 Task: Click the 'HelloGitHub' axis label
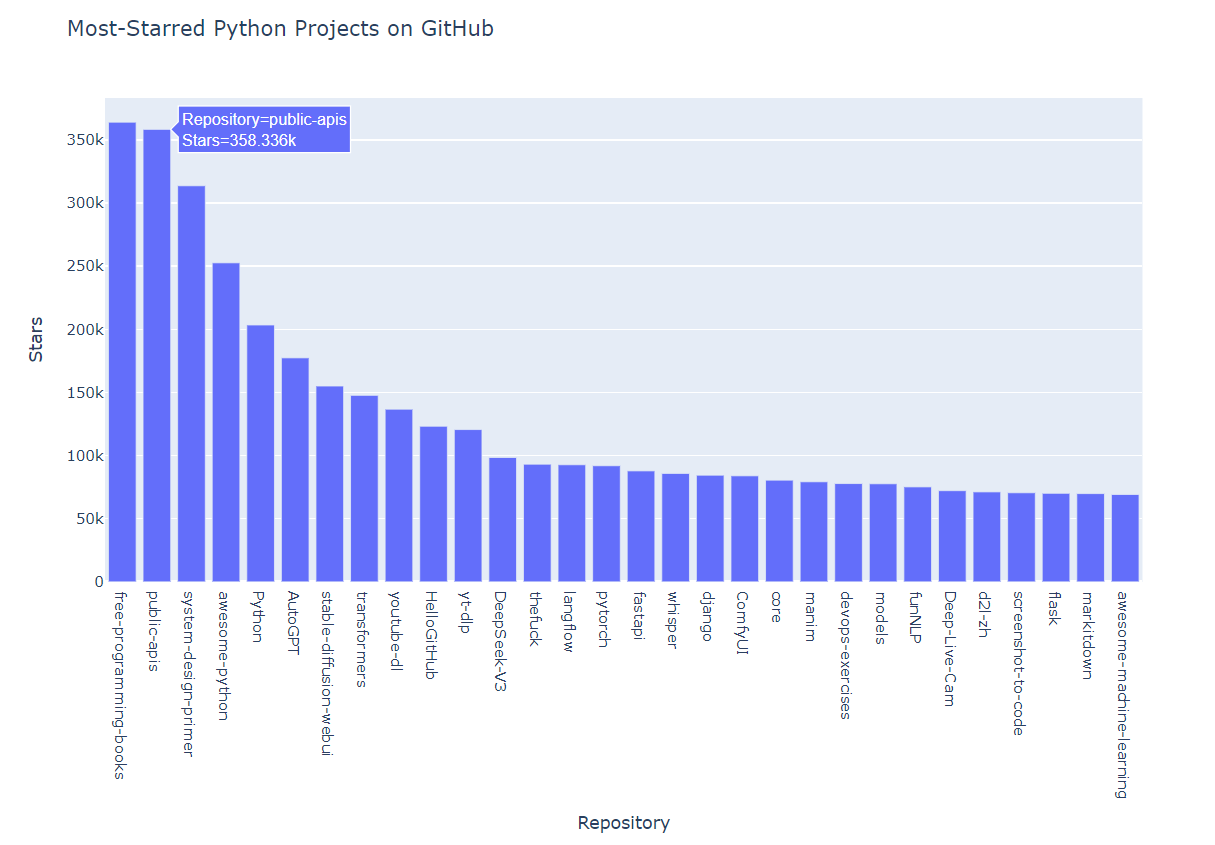pyautogui.click(x=430, y=636)
